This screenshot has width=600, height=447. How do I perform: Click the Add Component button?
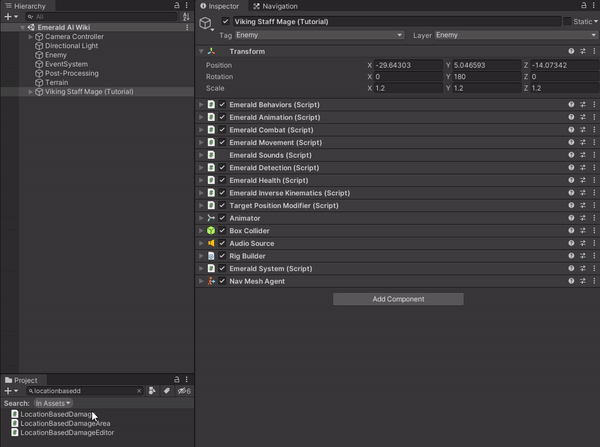tap(398, 299)
